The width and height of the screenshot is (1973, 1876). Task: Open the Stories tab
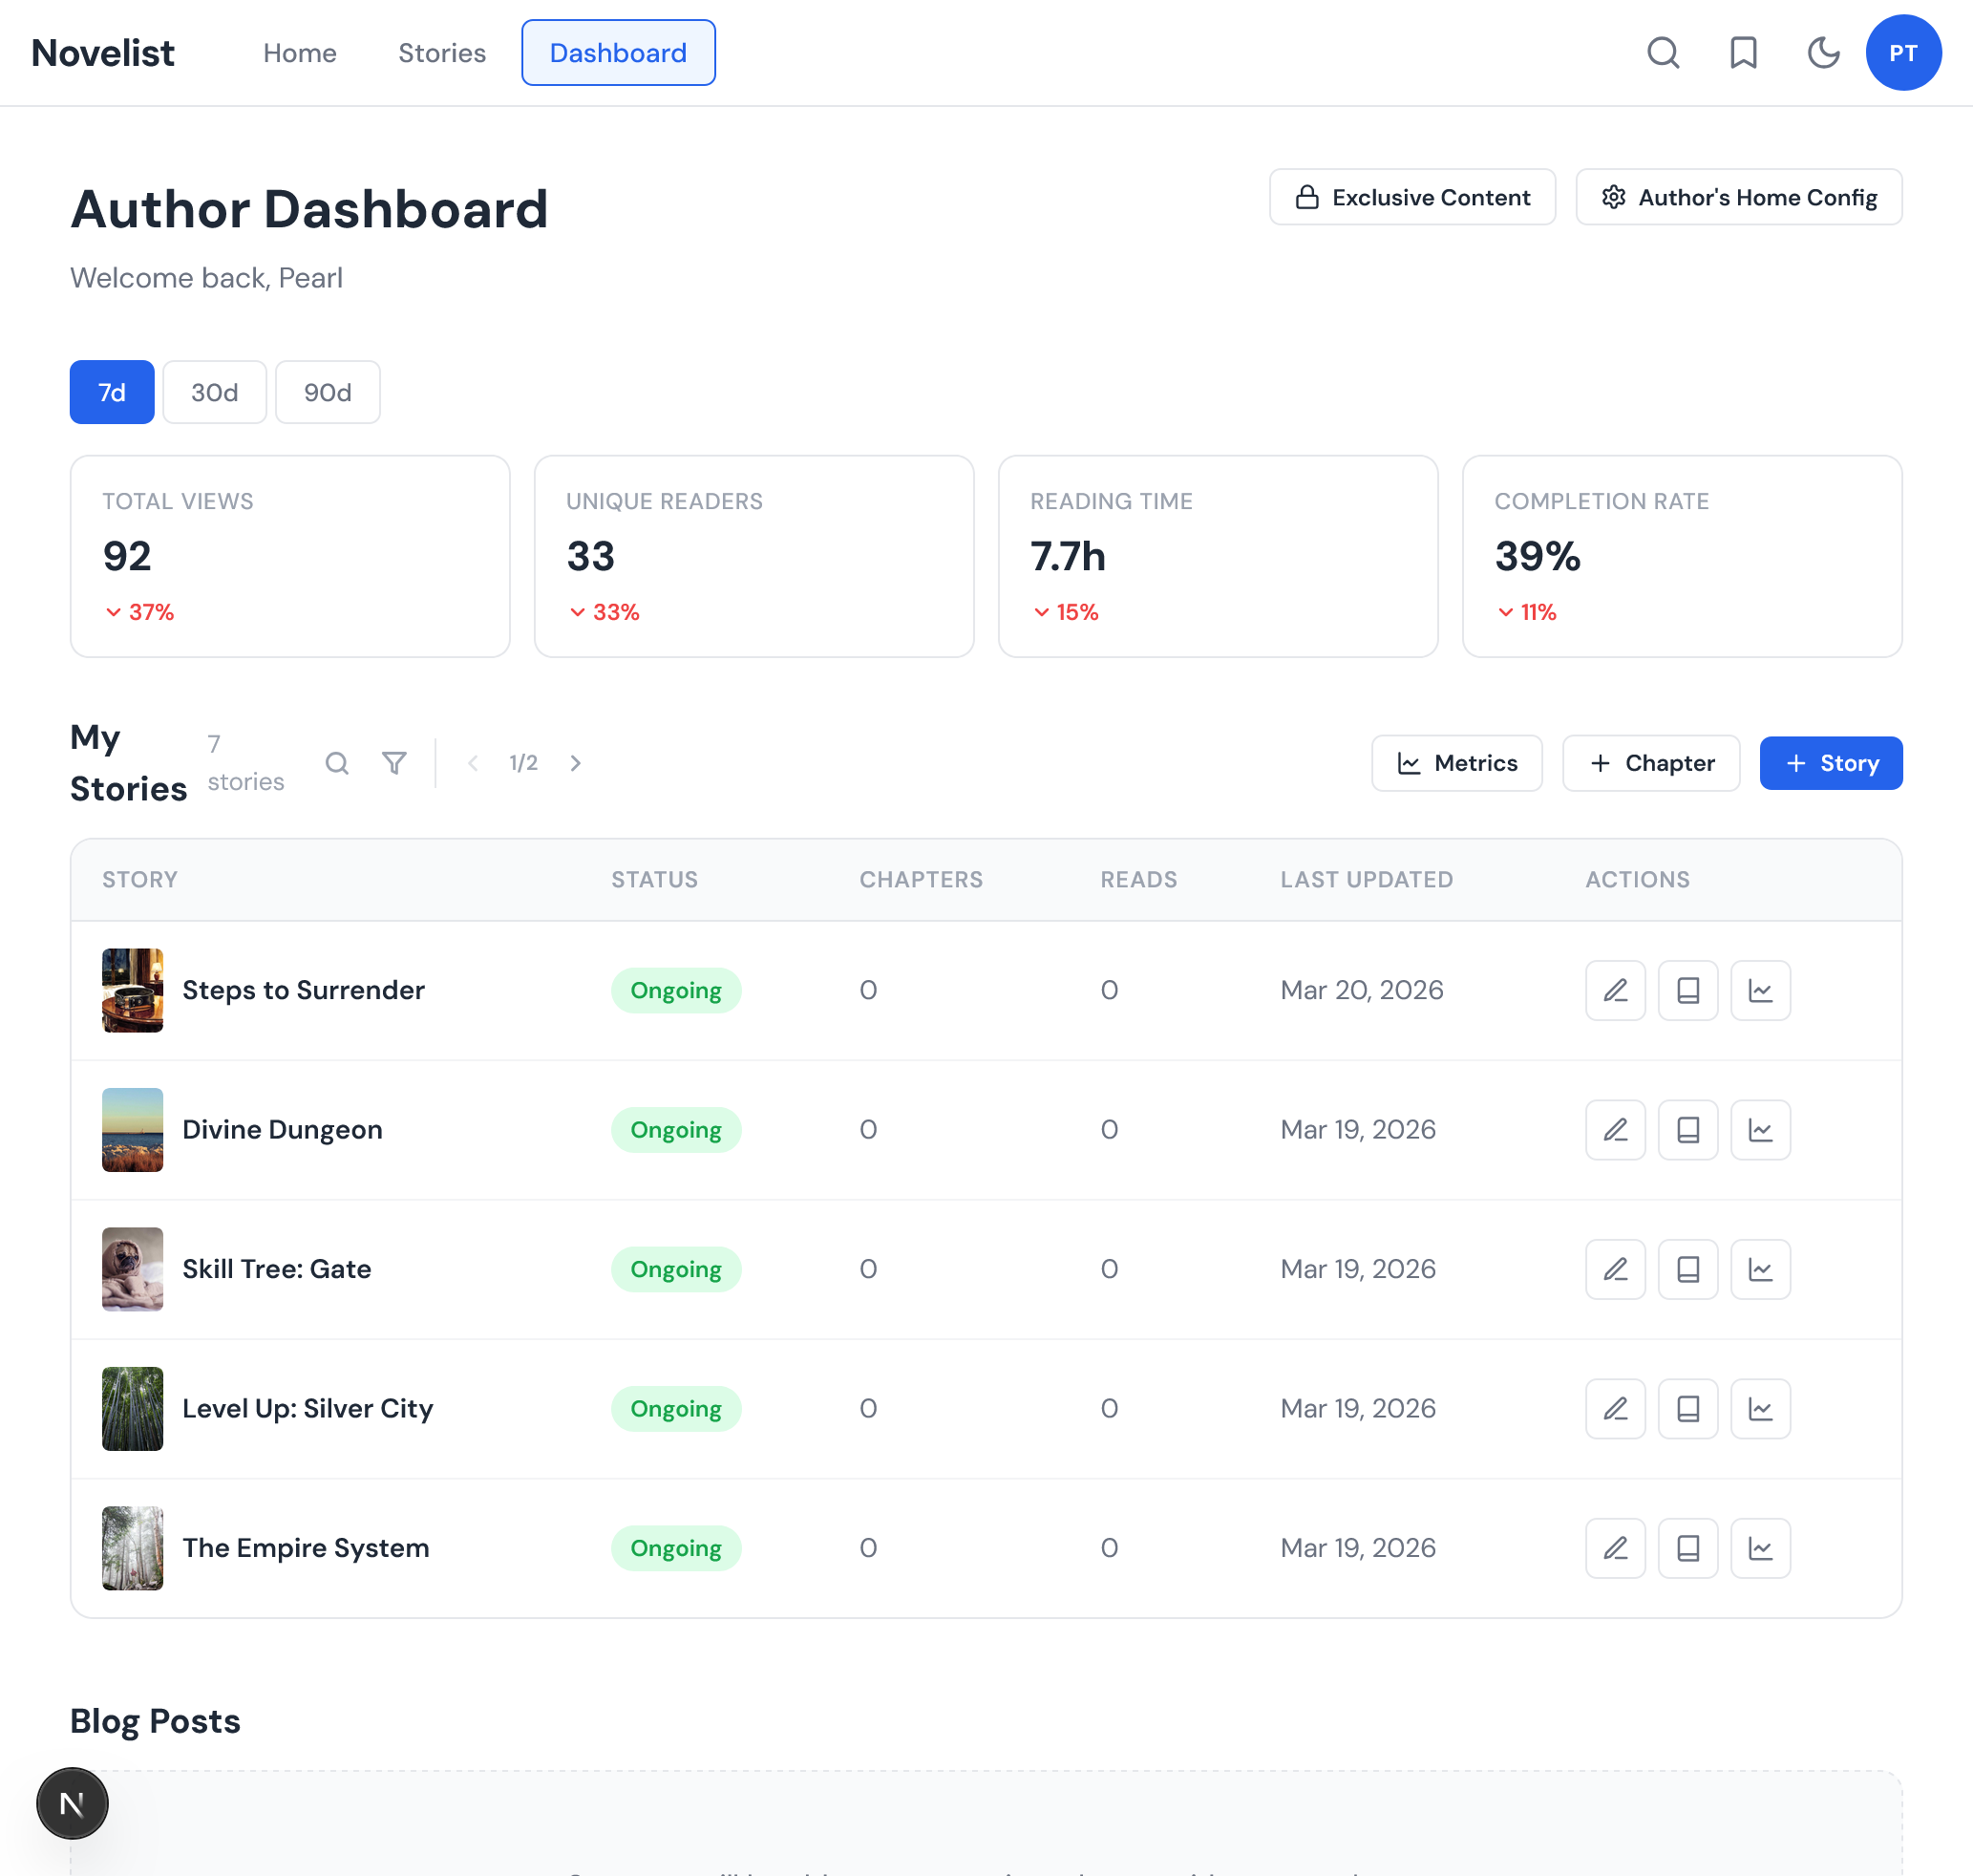click(x=442, y=53)
